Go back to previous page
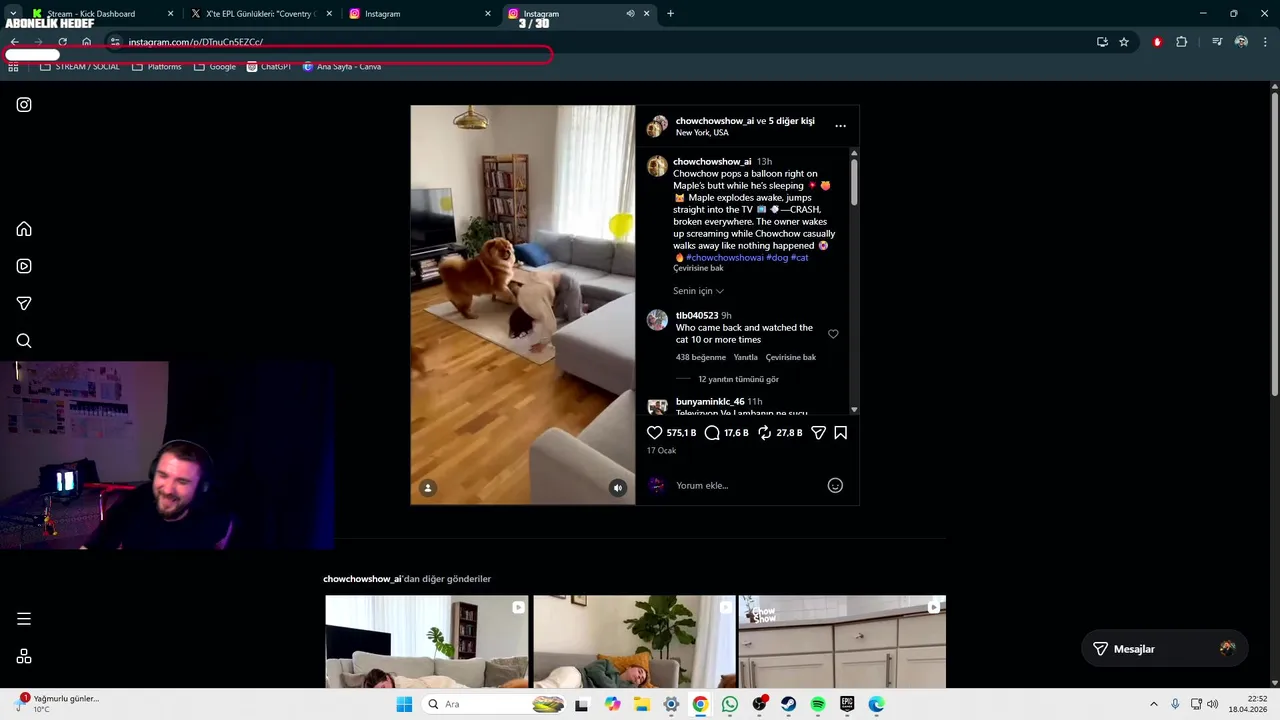This screenshot has height=720, width=1280. pyautogui.click(x=14, y=42)
